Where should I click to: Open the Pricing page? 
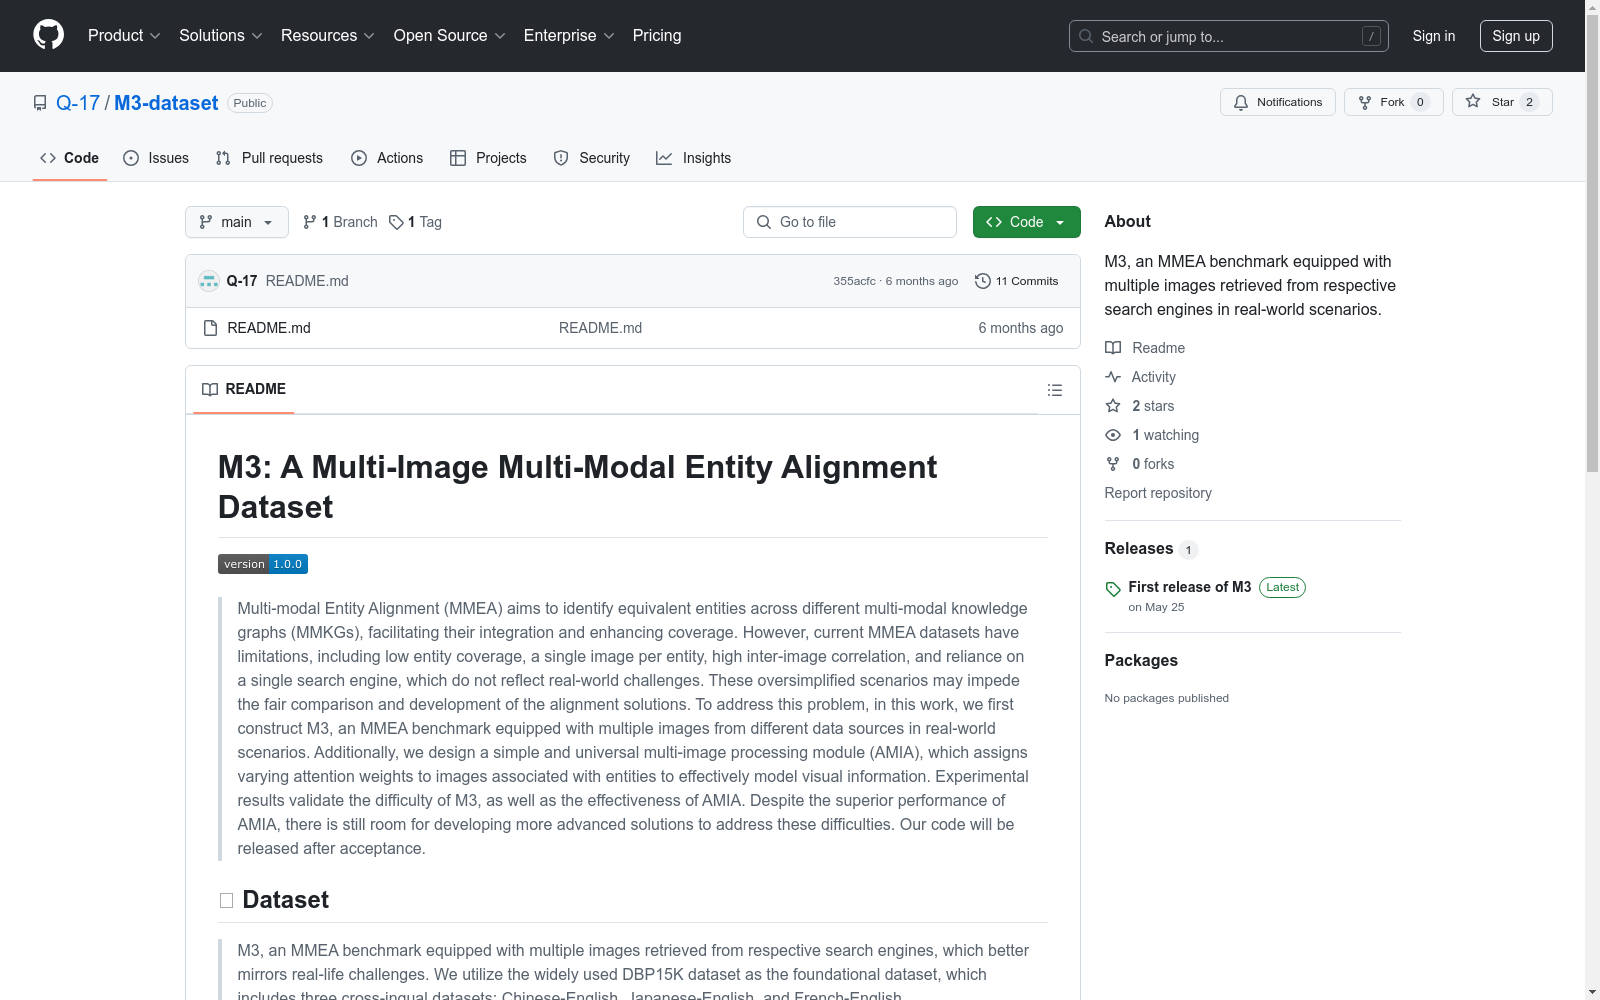tap(657, 36)
